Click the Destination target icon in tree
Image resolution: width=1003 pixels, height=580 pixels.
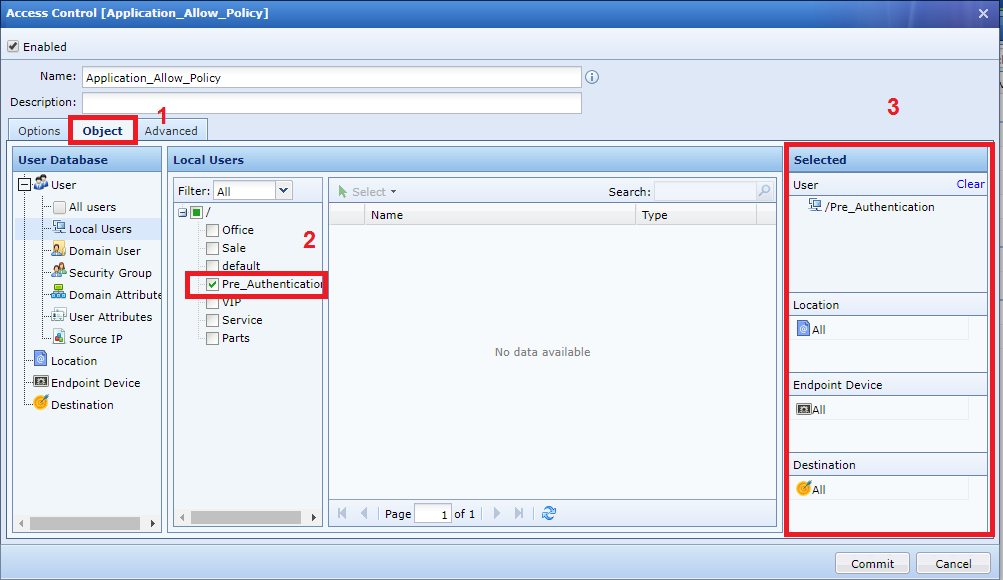[41, 402]
